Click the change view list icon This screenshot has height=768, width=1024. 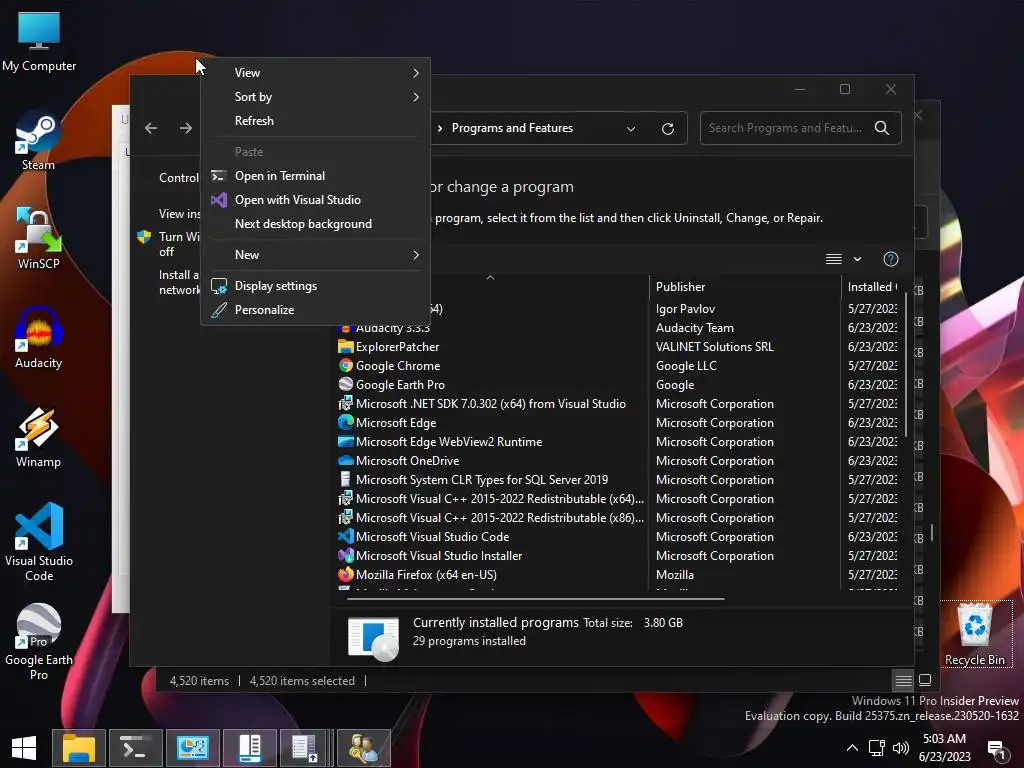833,259
